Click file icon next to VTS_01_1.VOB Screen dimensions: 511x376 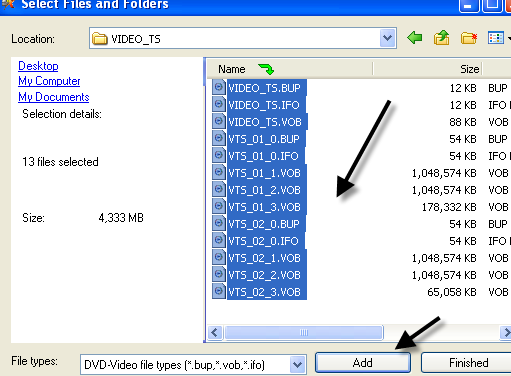[219, 172]
